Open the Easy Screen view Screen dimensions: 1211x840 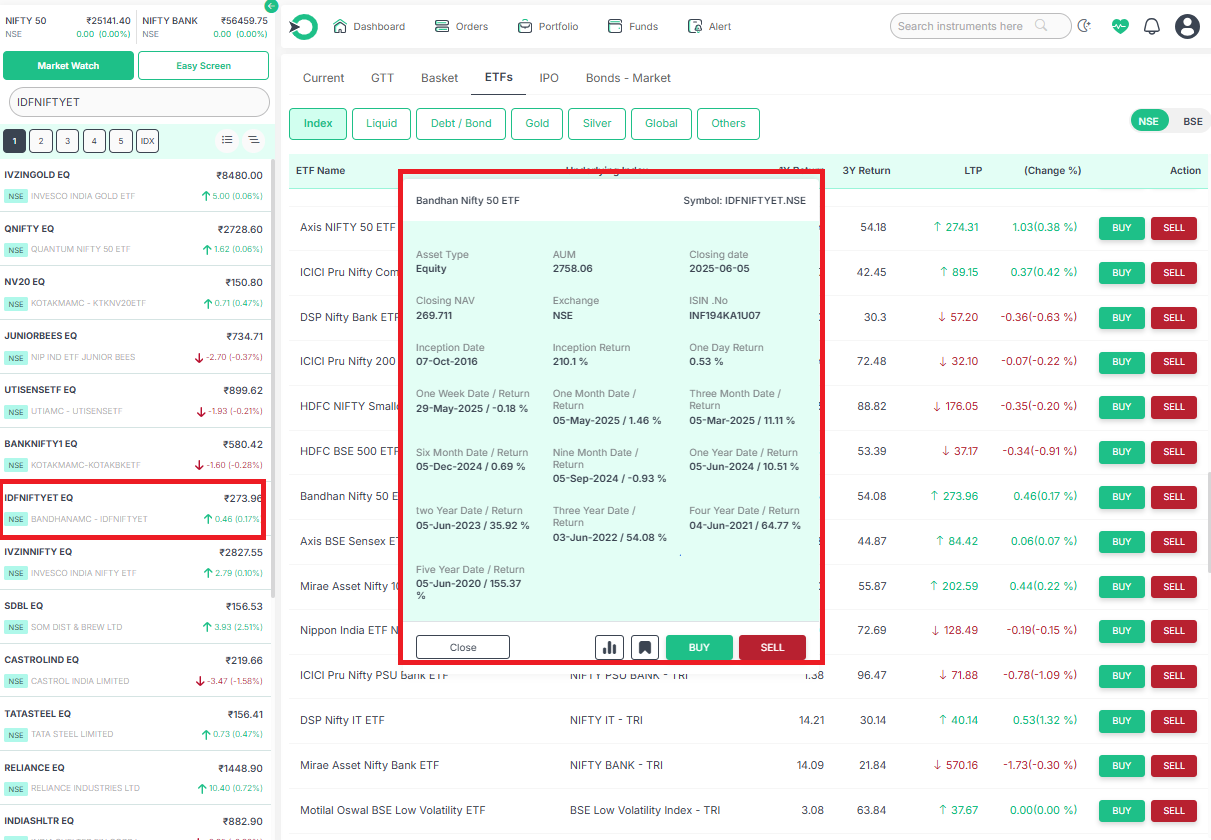coord(203,66)
